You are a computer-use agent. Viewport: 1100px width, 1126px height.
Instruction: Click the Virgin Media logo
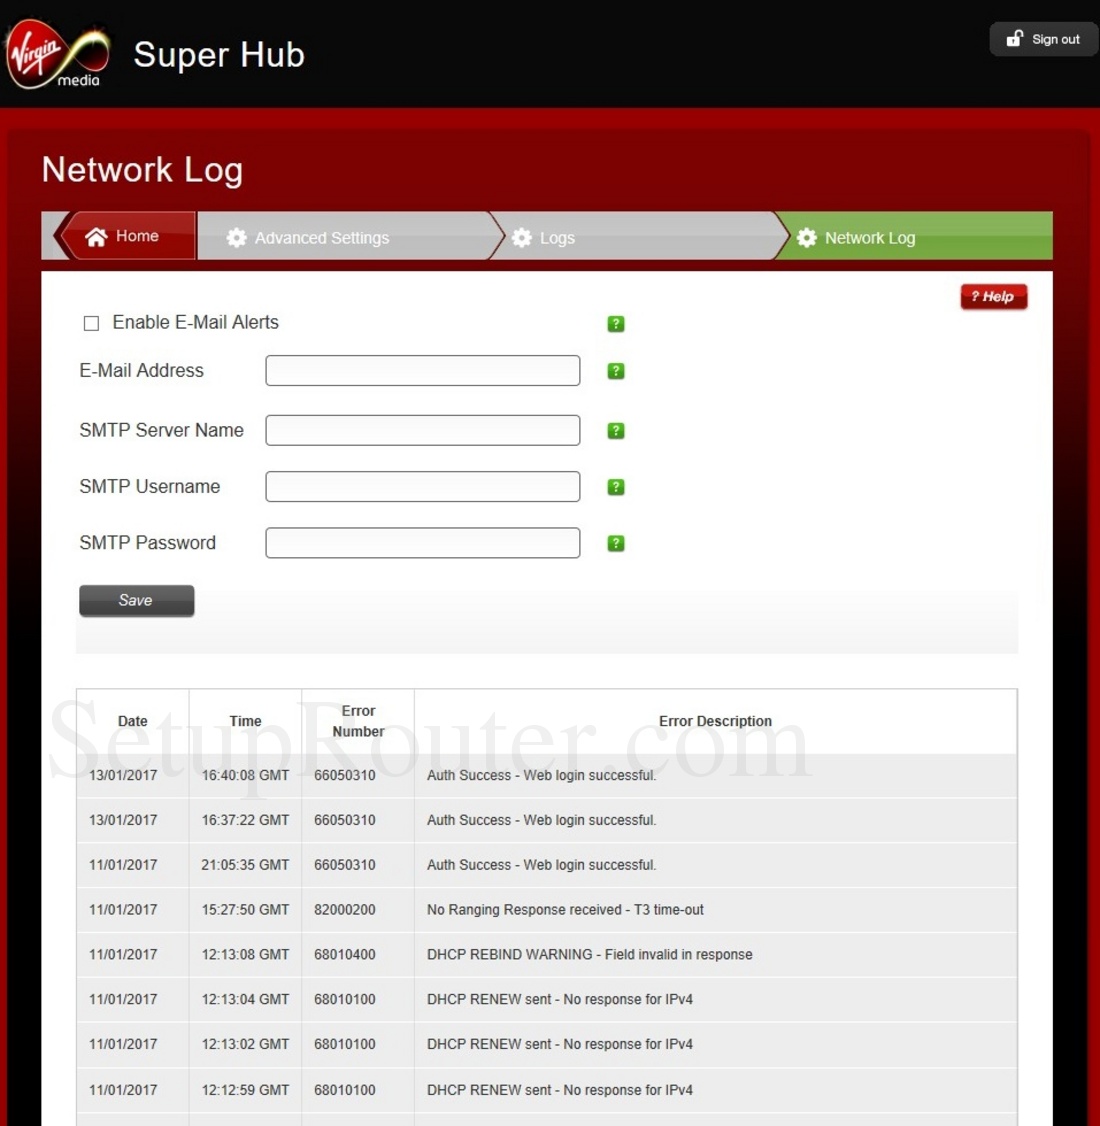(x=57, y=54)
